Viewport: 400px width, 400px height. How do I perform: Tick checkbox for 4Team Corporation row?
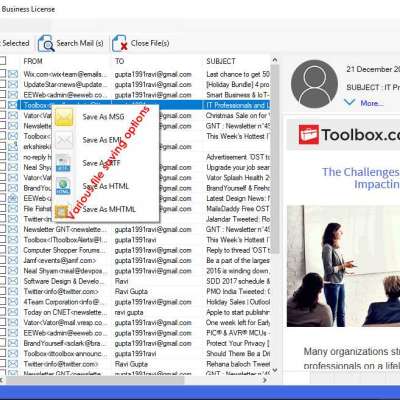[3, 302]
